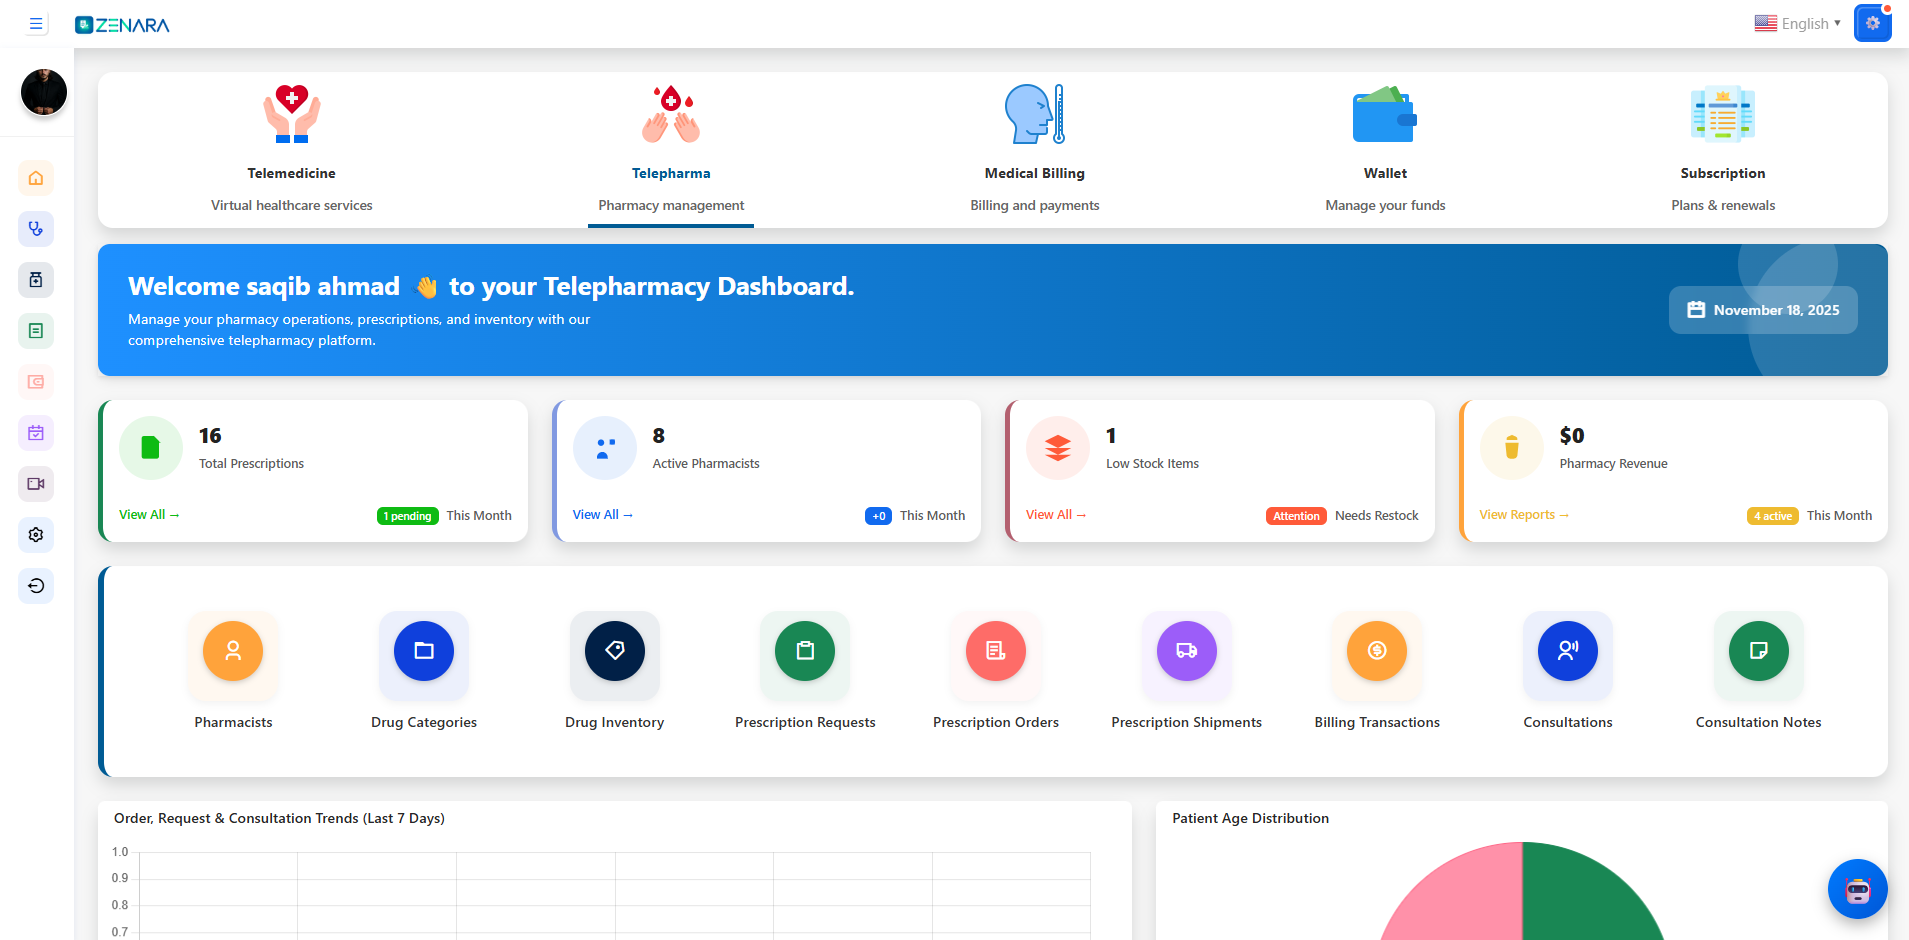Click the calendar icon in the sidebar
Image resolution: width=1909 pixels, height=940 pixels.
click(x=36, y=433)
